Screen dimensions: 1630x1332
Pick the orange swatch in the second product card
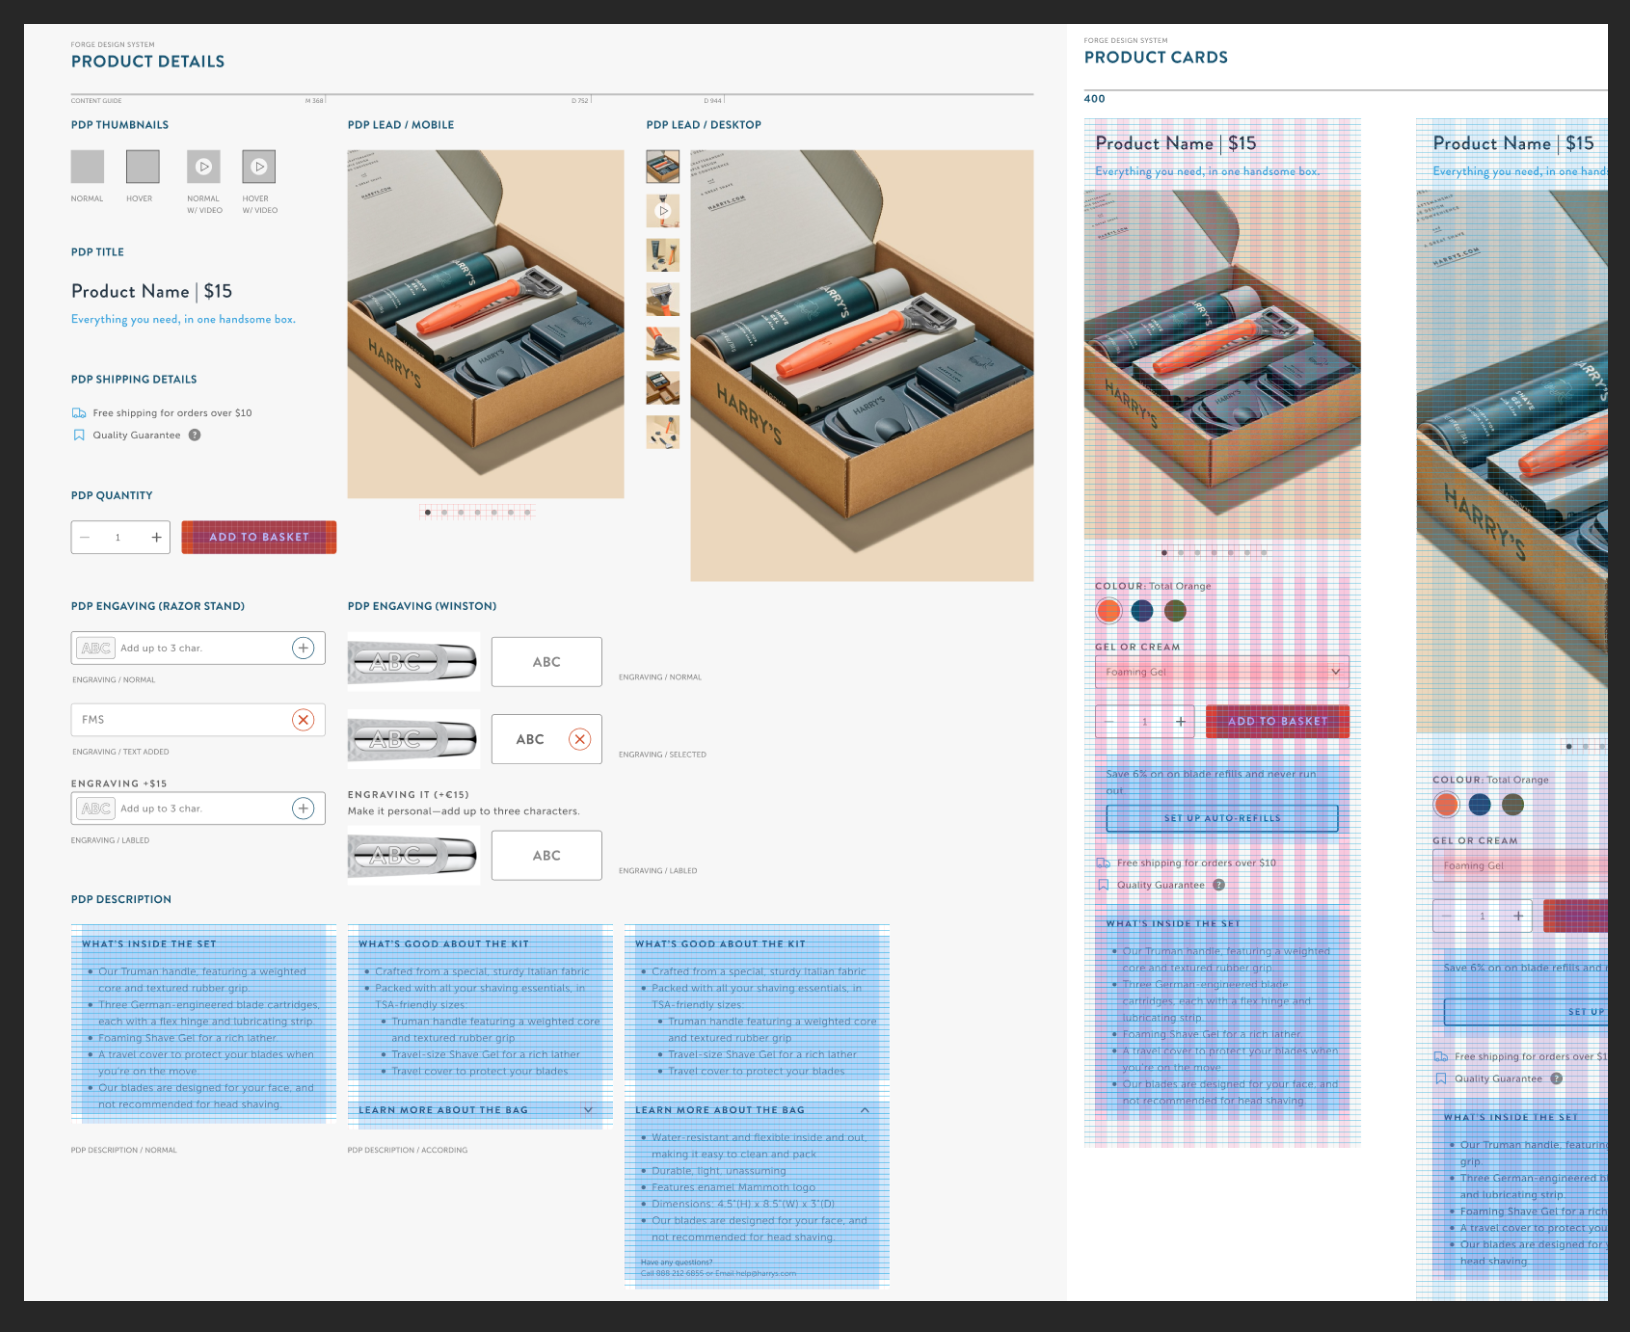pyautogui.click(x=1446, y=804)
